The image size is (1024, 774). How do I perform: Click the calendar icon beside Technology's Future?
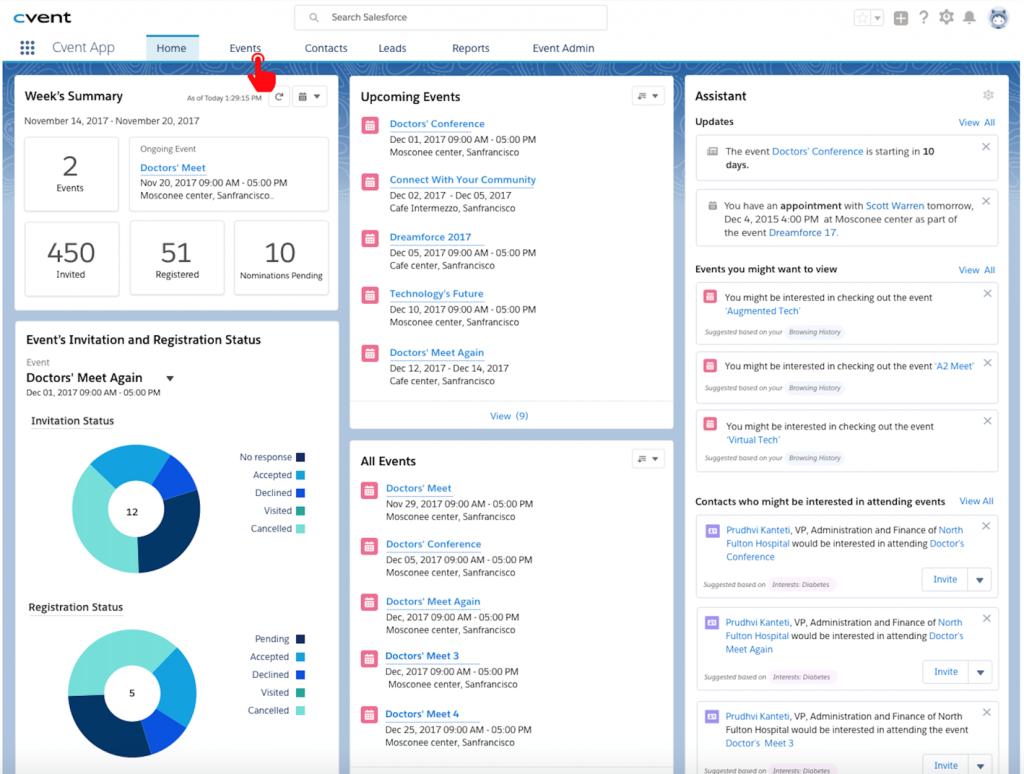(370, 295)
